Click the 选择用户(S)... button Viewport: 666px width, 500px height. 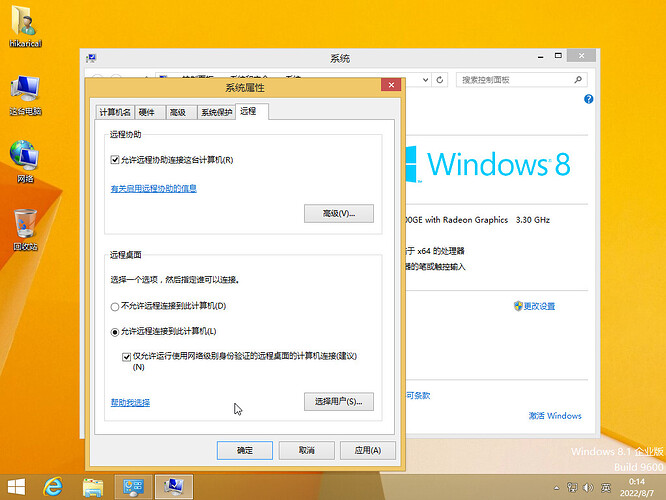pyautogui.click(x=339, y=401)
